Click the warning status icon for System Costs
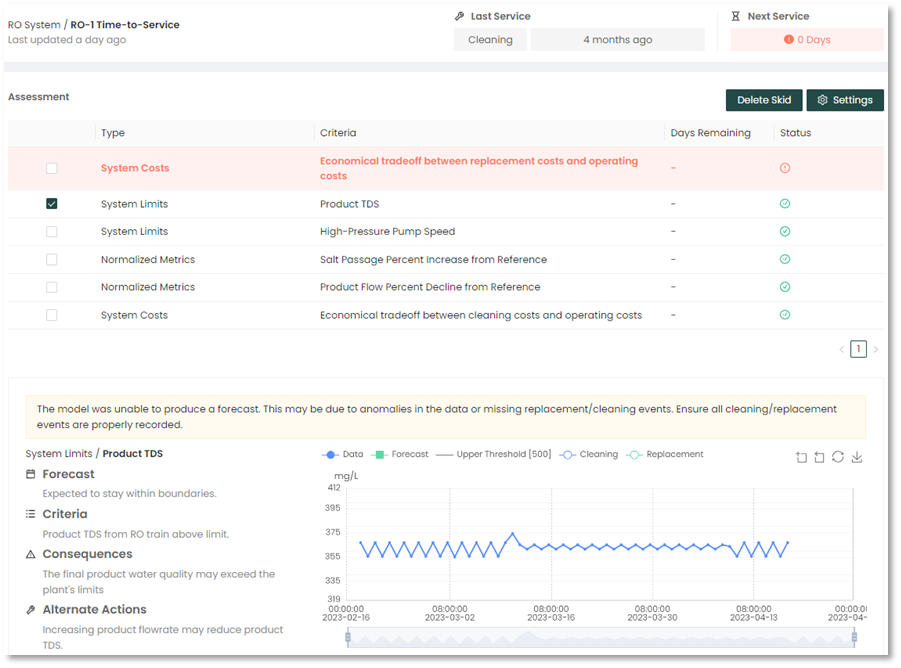This screenshot has width=901, height=668. coord(784,168)
